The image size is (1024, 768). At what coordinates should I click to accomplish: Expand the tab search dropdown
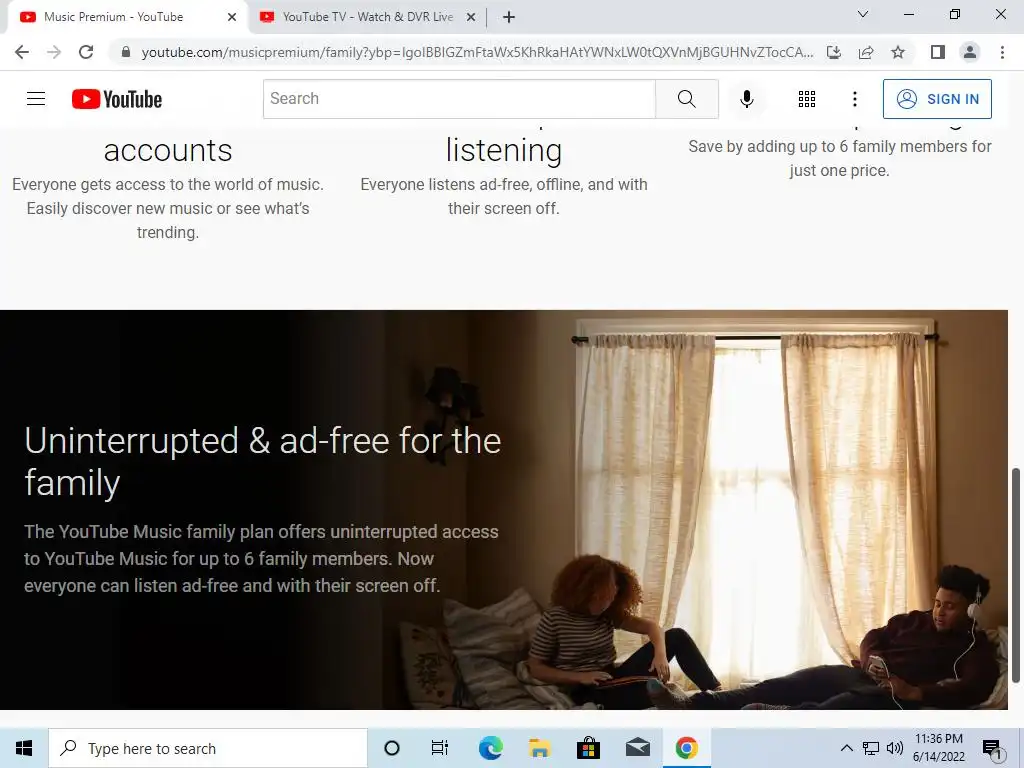pyautogui.click(x=863, y=14)
